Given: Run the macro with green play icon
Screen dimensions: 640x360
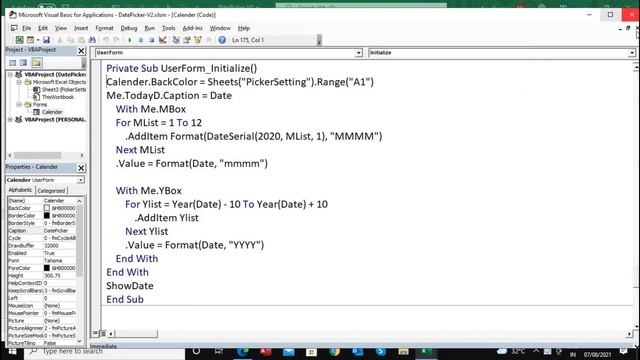Looking at the screenshot, I should pos(130,40).
